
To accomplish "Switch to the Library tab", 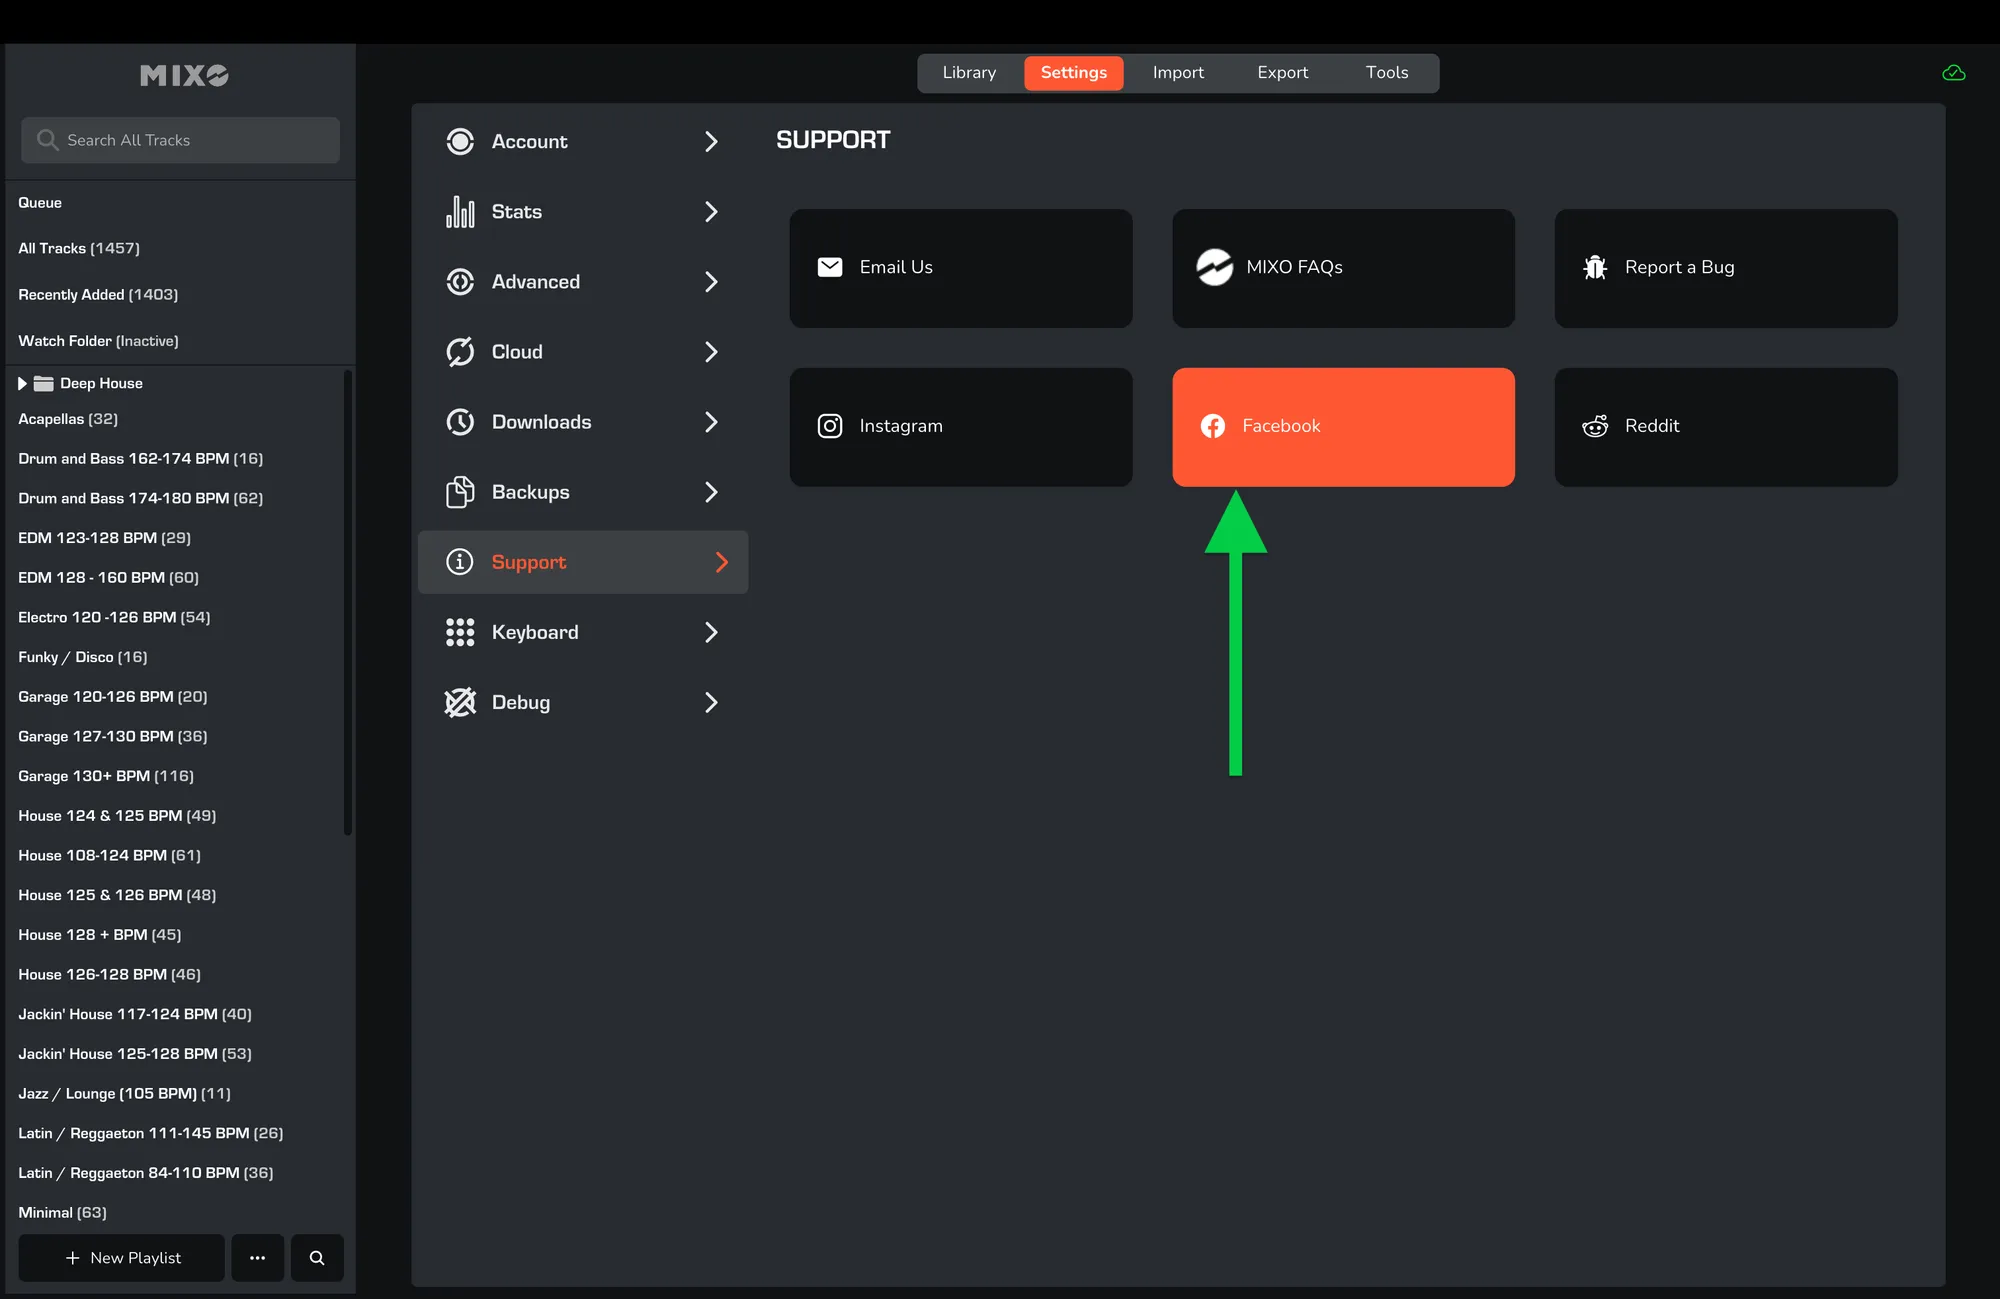I will pyautogui.click(x=969, y=73).
